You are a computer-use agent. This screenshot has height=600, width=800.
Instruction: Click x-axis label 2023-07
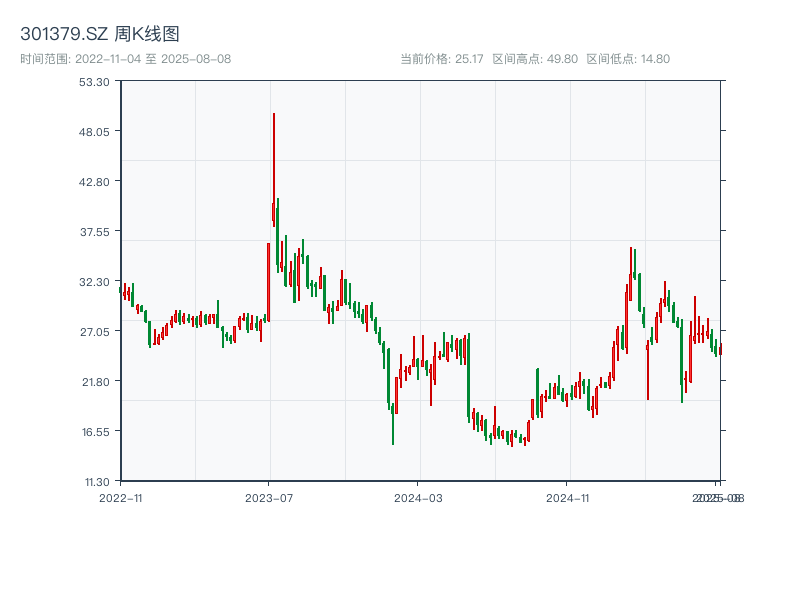[x=269, y=498]
